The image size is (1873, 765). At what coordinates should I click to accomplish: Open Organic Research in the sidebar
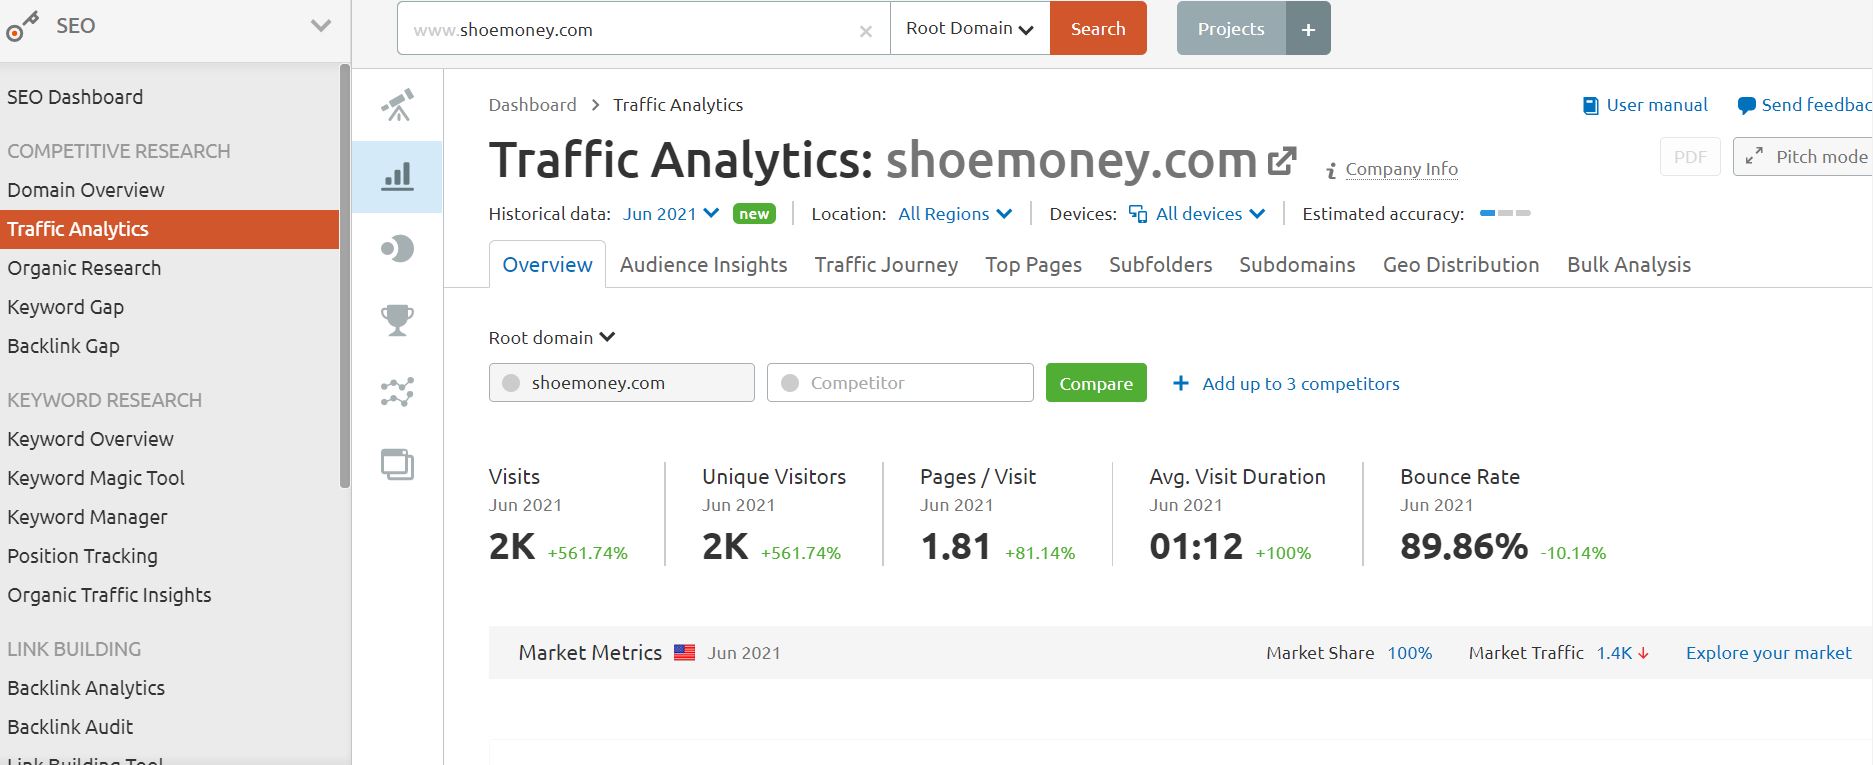tap(84, 268)
